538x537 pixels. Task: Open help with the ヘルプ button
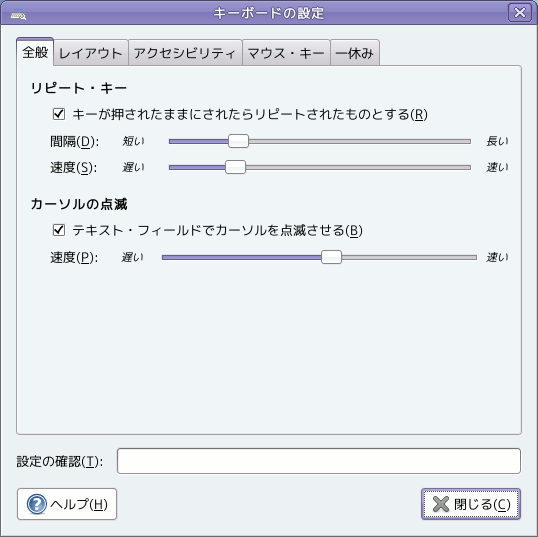click(x=67, y=504)
